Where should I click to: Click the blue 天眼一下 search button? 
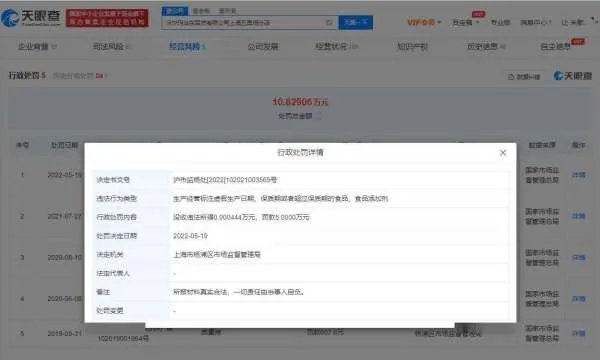pyautogui.click(x=355, y=23)
